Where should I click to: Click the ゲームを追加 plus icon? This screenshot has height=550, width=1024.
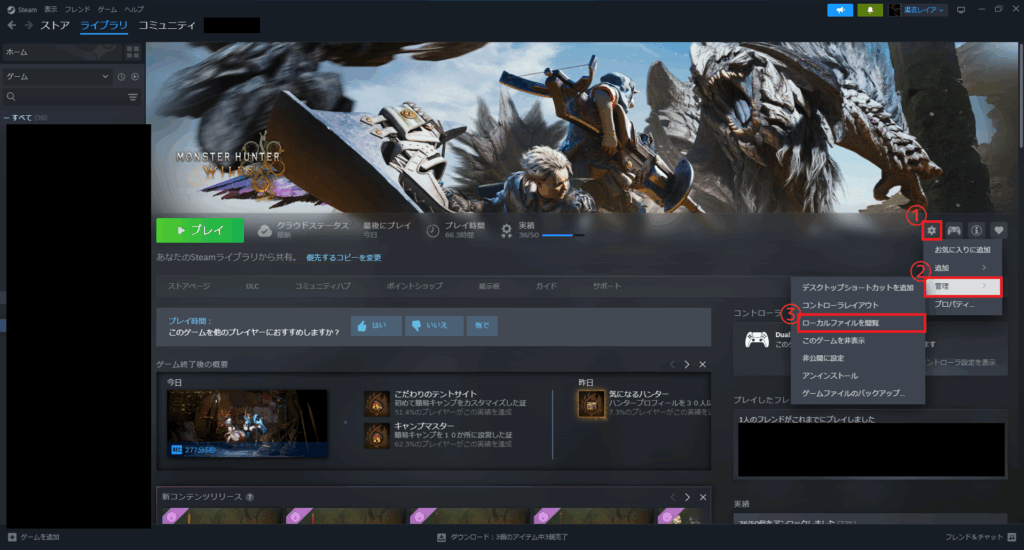click(12, 537)
